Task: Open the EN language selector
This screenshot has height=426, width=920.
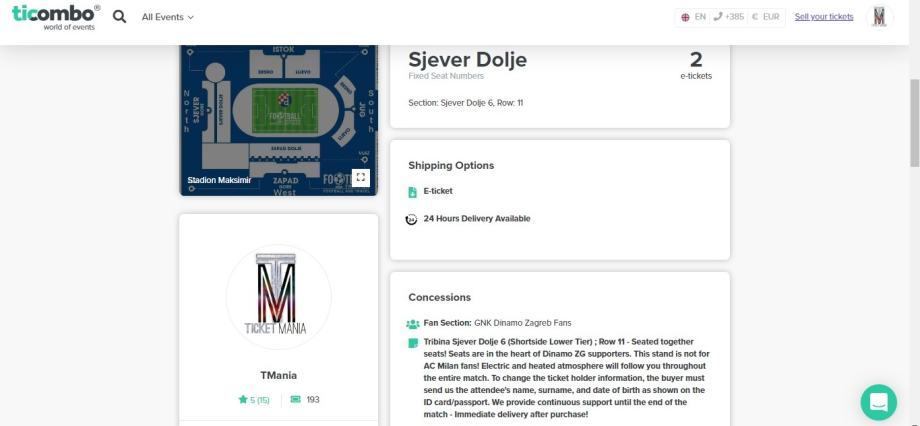Action: (693, 17)
